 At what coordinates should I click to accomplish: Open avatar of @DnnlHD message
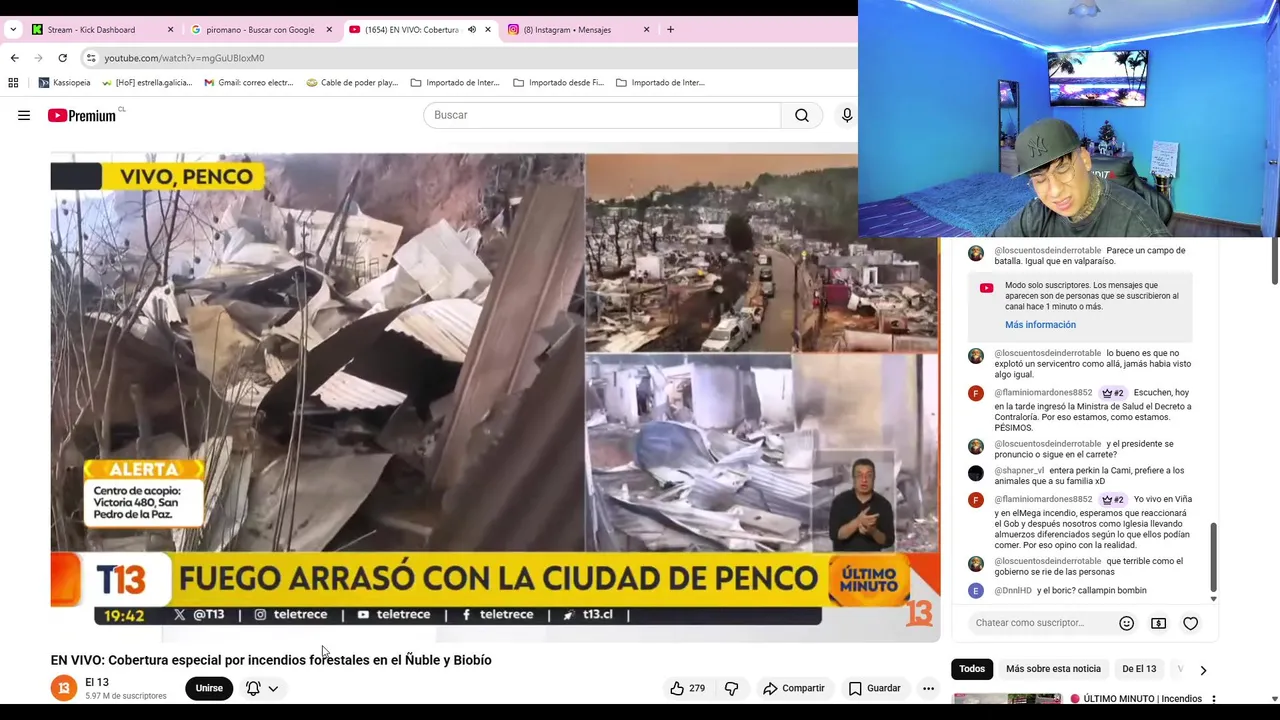[x=976, y=591]
